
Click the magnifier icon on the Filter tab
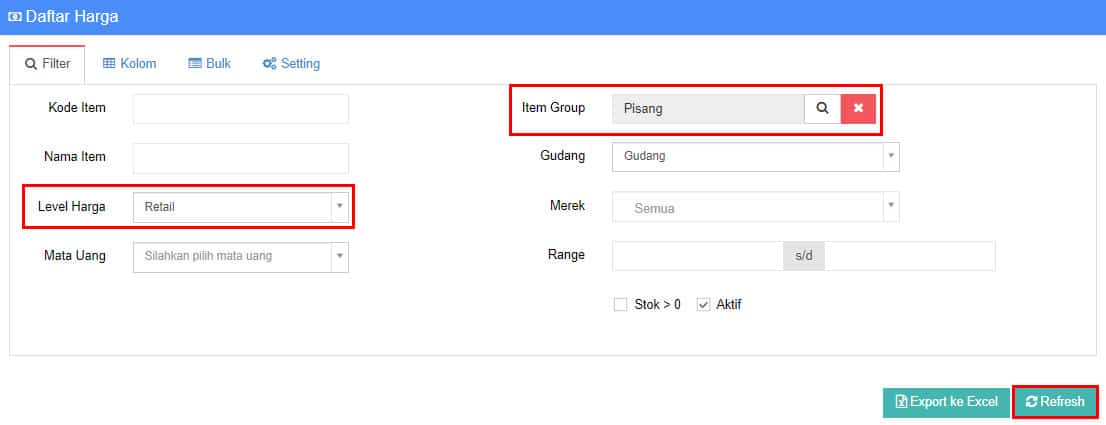30,64
